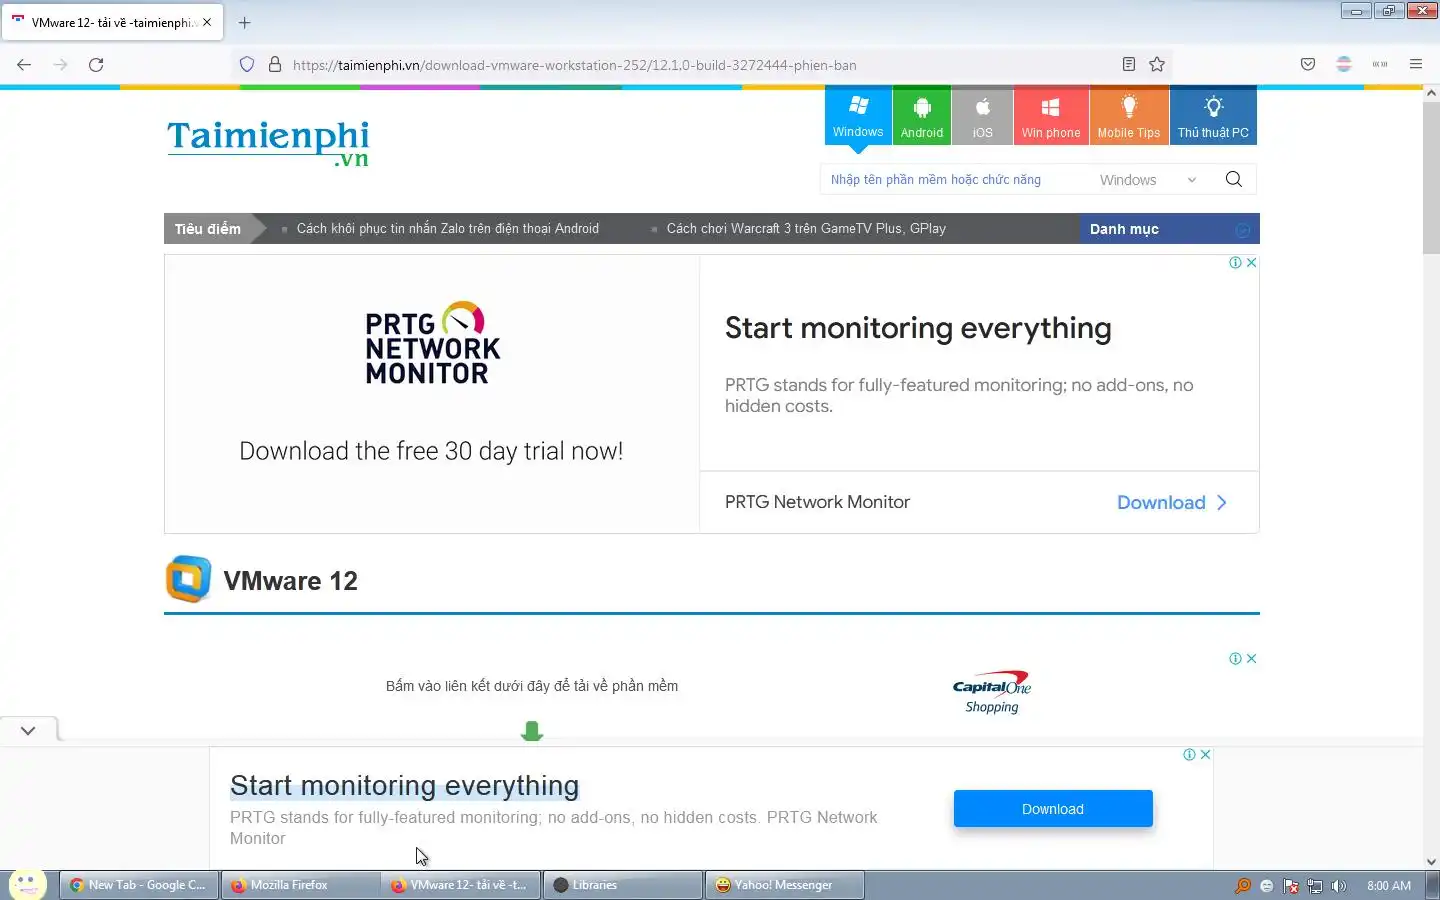Open the Android category tab
This screenshot has width=1440, height=900.
922,117
